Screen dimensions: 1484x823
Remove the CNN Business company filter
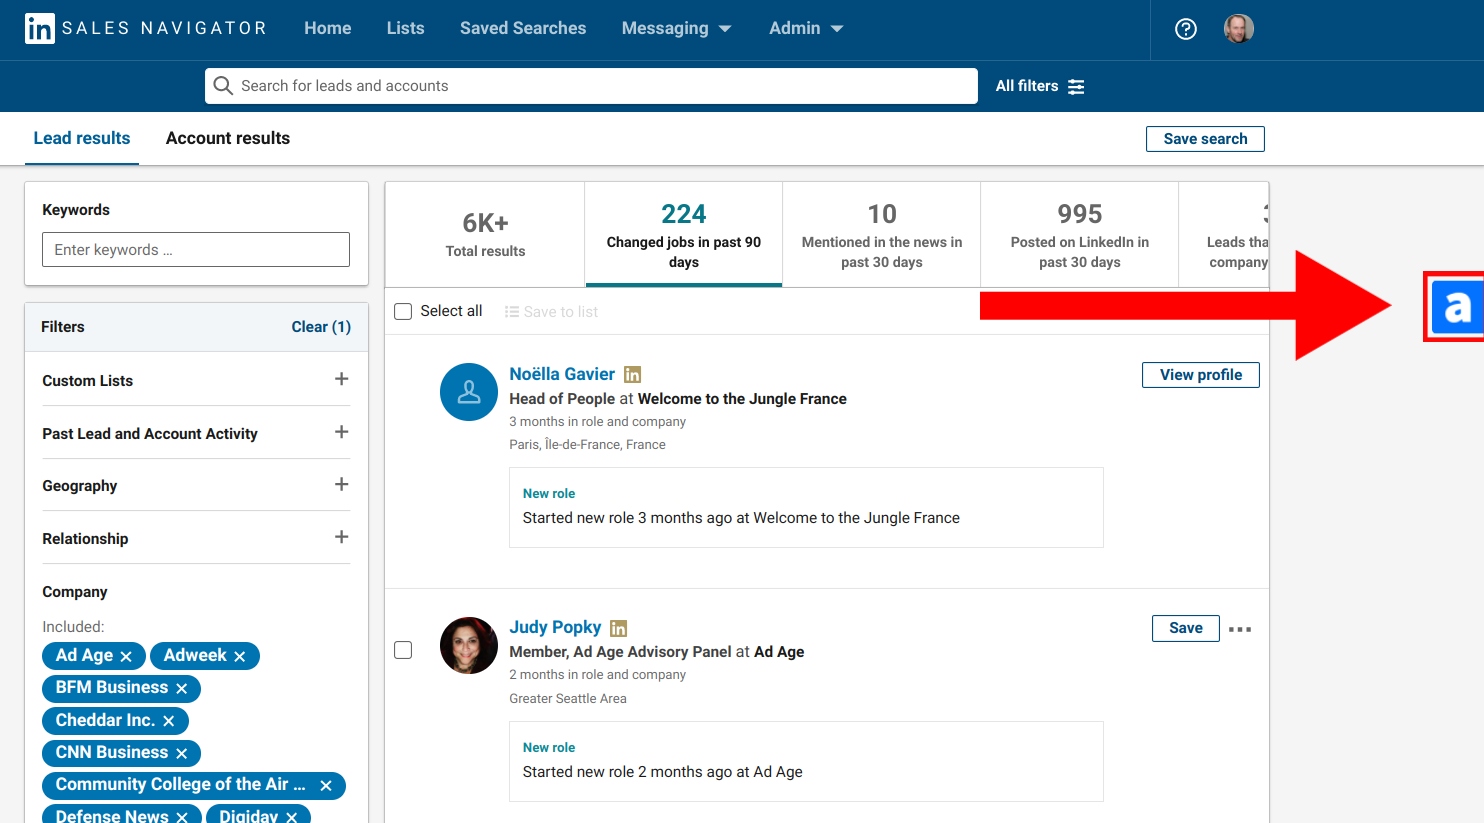click(182, 753)
